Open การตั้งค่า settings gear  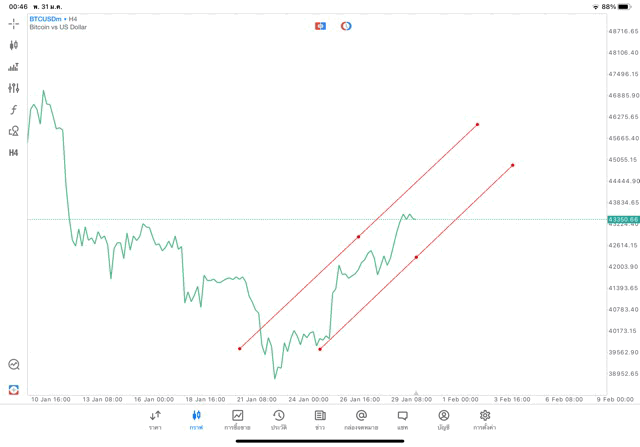(485, 420)
